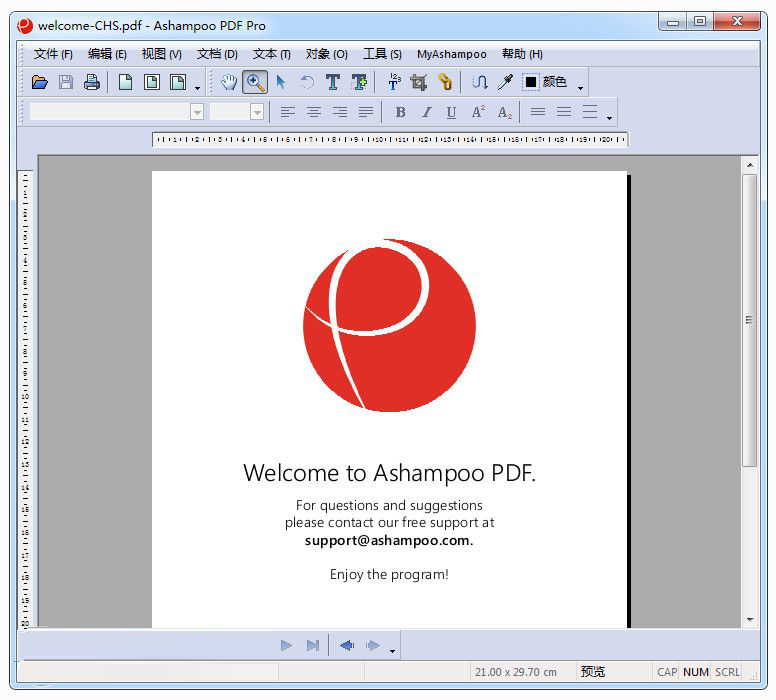Open the font name dropdown
The width and height of the screenshot is (776, 700).
(197, 112)
